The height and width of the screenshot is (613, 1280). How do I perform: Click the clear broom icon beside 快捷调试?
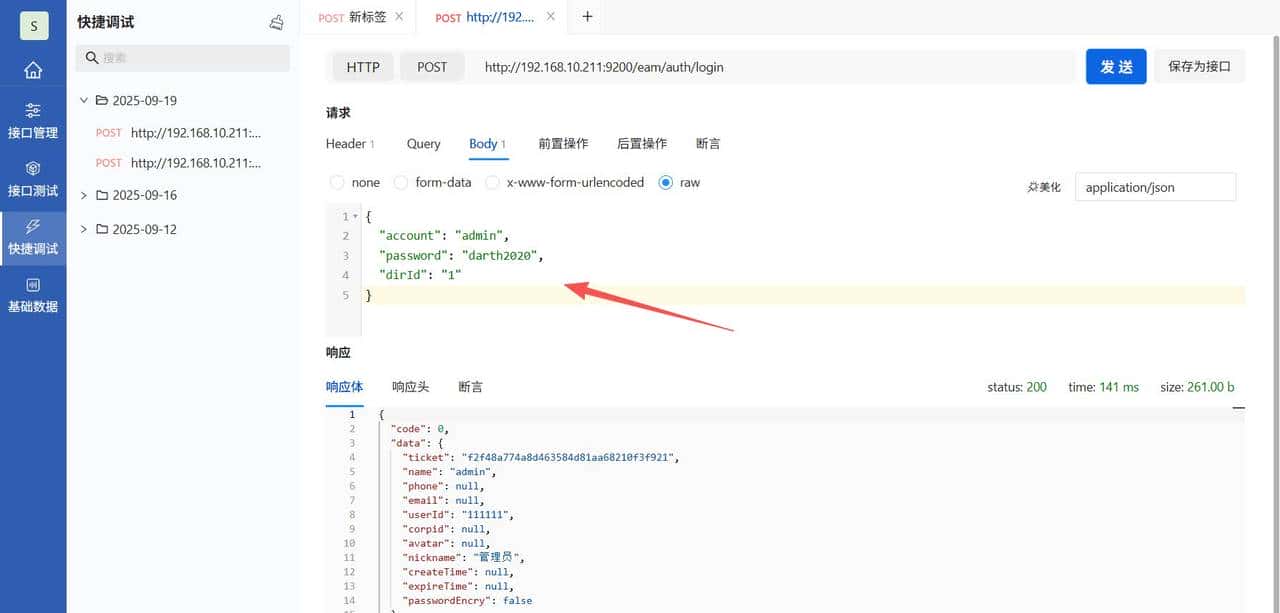[277, 23]
